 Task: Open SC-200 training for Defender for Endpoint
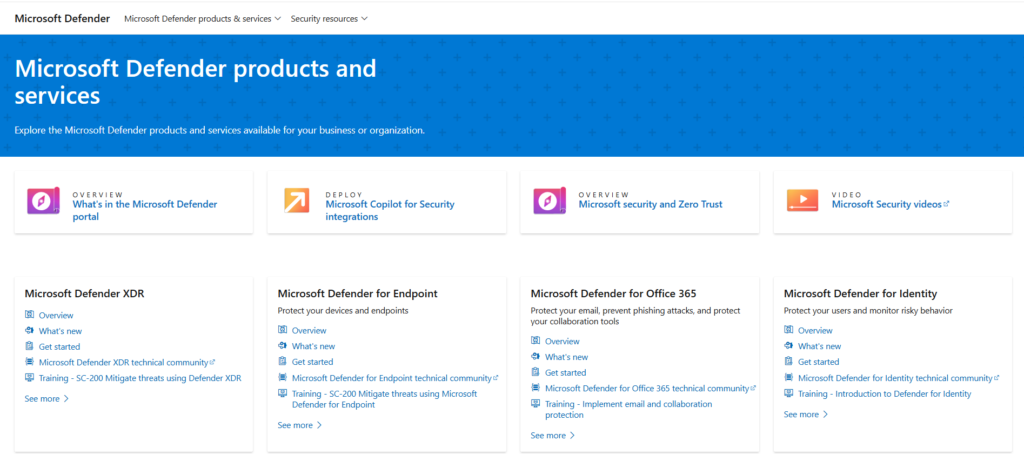(x=385, y=399)
